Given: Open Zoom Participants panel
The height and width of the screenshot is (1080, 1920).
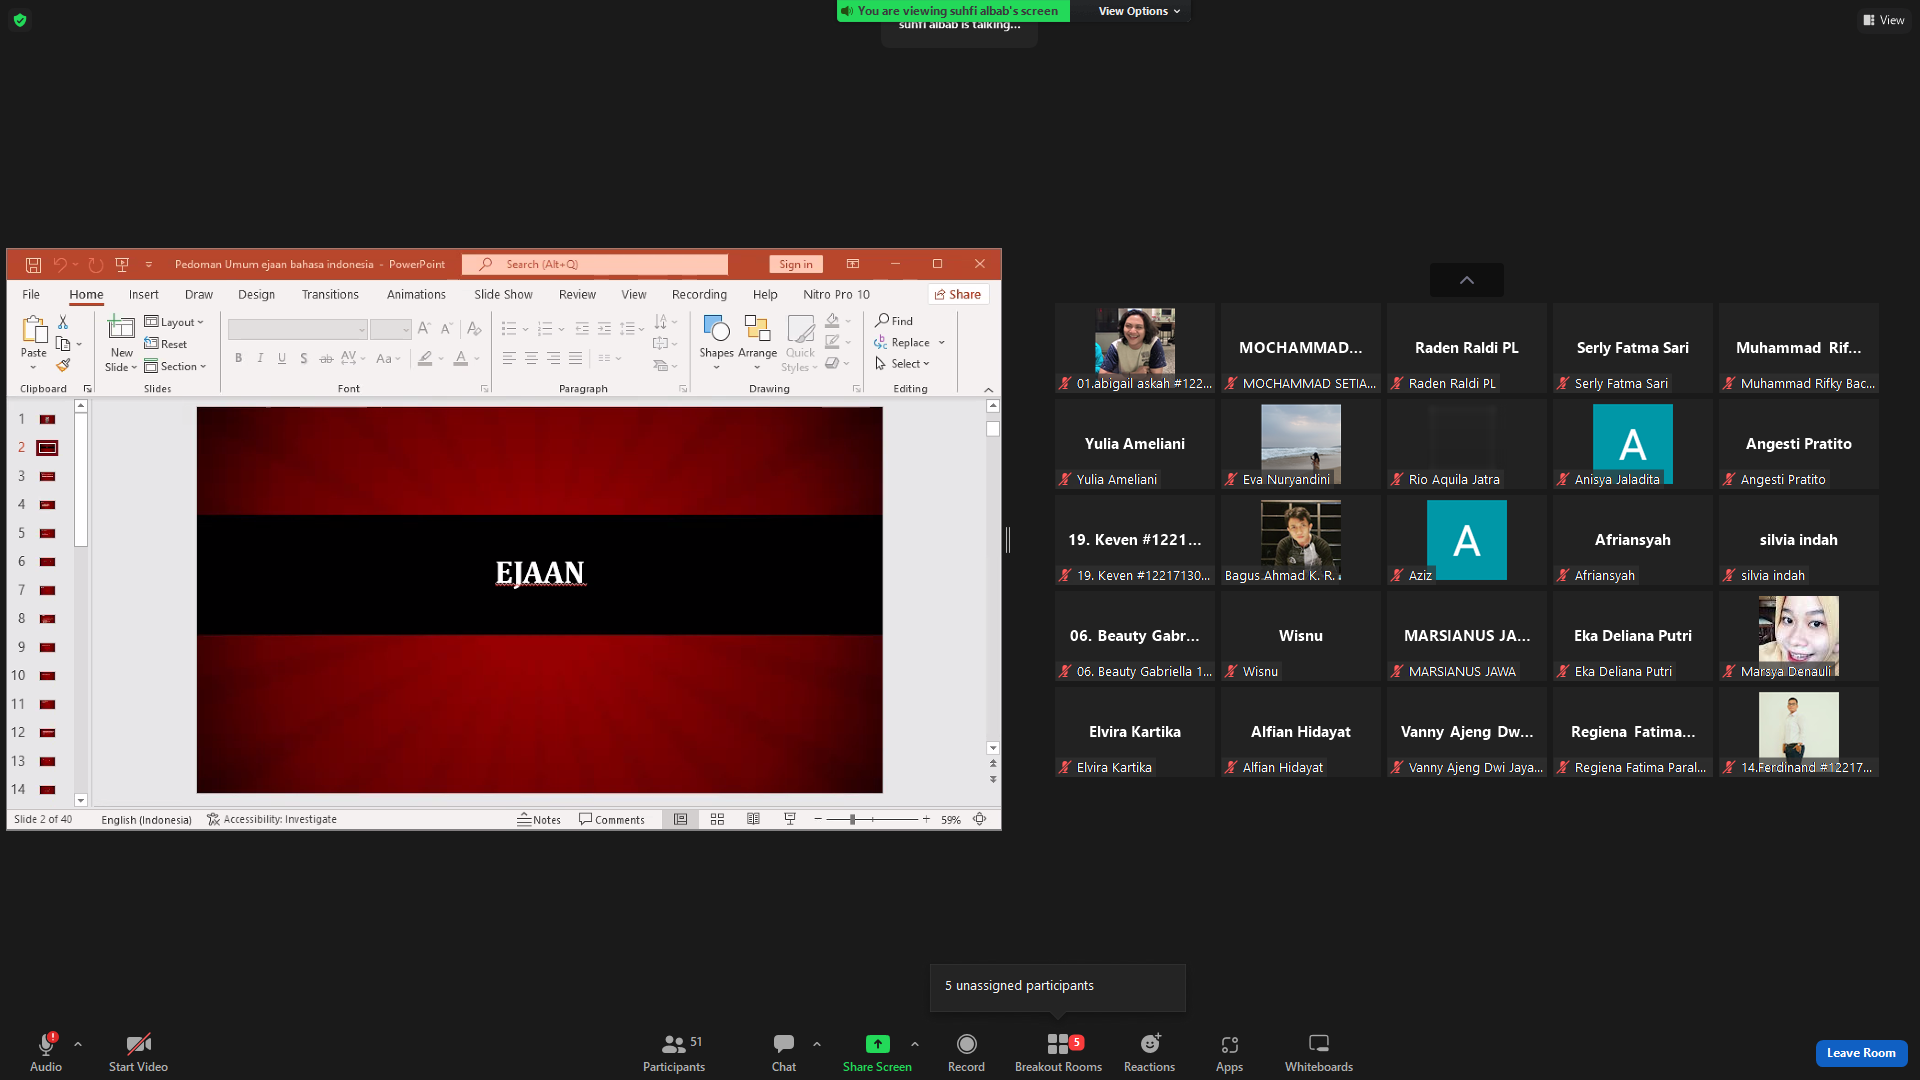Looking at the screenshot, I should pyautogui.click(x=674, y=1053).
